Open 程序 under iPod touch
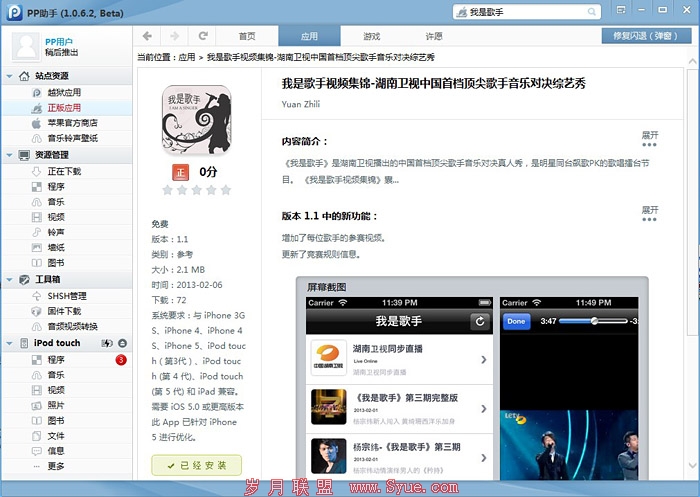Viewport: 700px width, 497px height. point(67,359)
